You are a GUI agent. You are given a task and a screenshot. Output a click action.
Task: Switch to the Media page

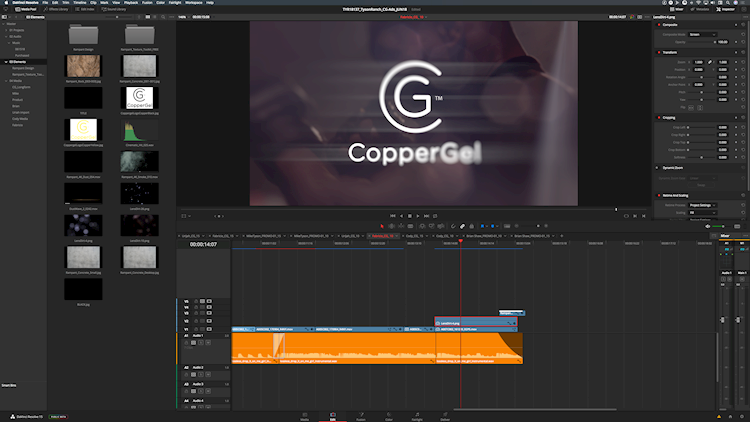coord(305,416)
